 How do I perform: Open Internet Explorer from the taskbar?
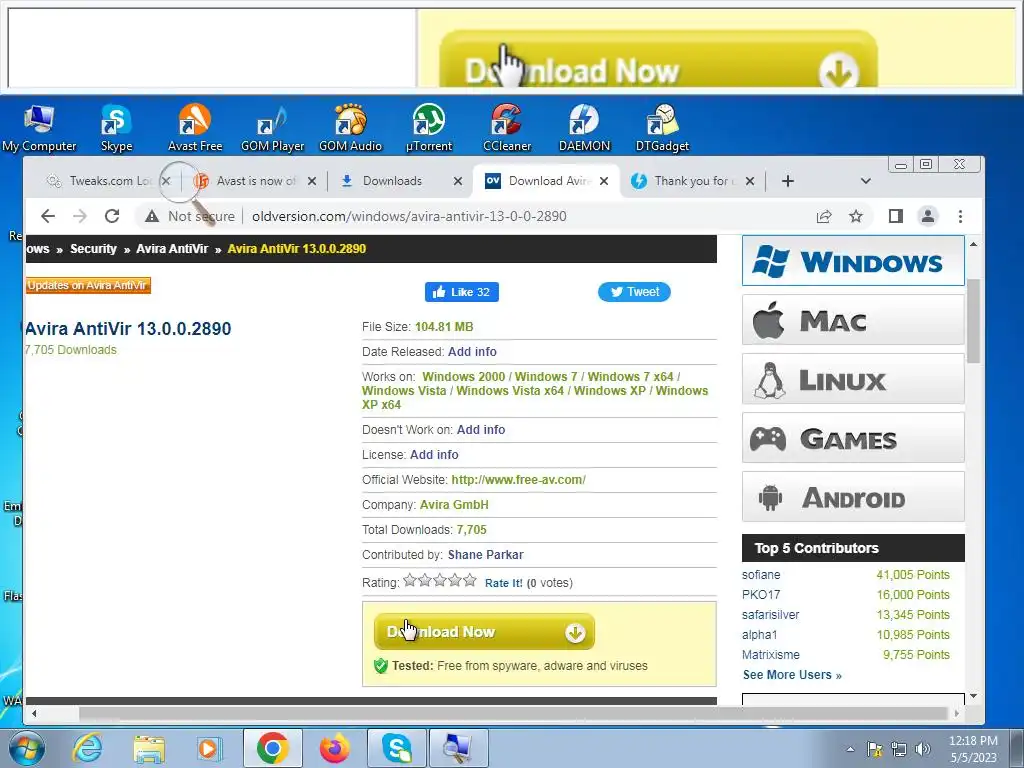(x=88, y=748)
